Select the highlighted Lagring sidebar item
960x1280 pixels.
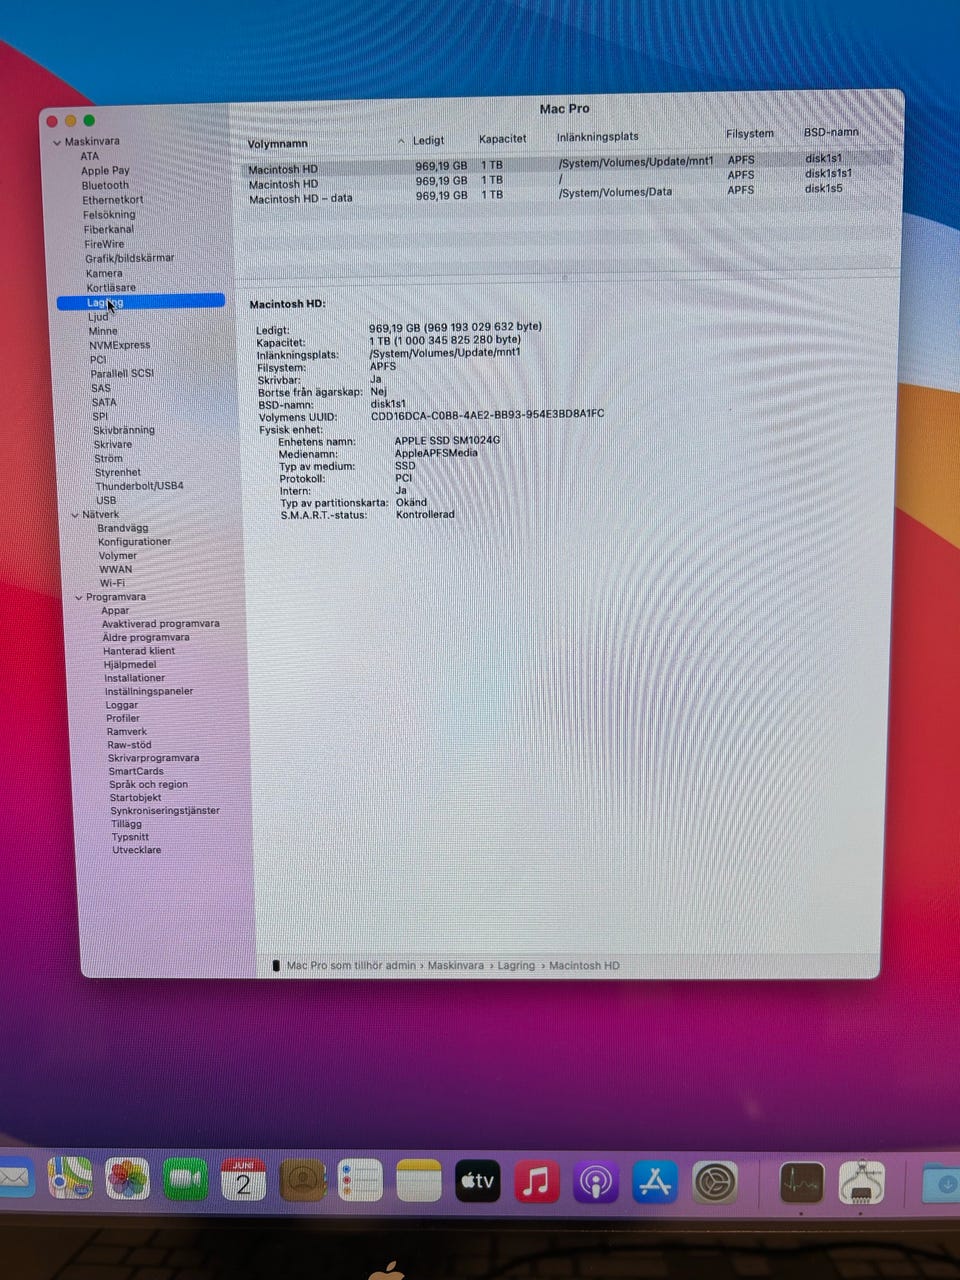[141, 302]
